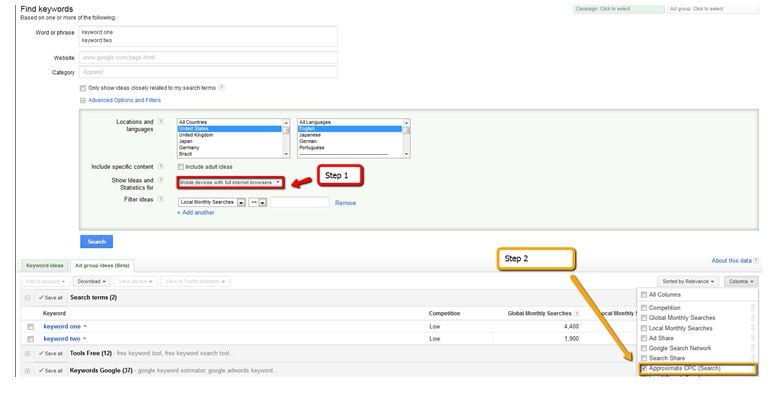Tick the Competition column checkbox
The height and width of the screenshot is (394, 778).
tap(644, 308)
